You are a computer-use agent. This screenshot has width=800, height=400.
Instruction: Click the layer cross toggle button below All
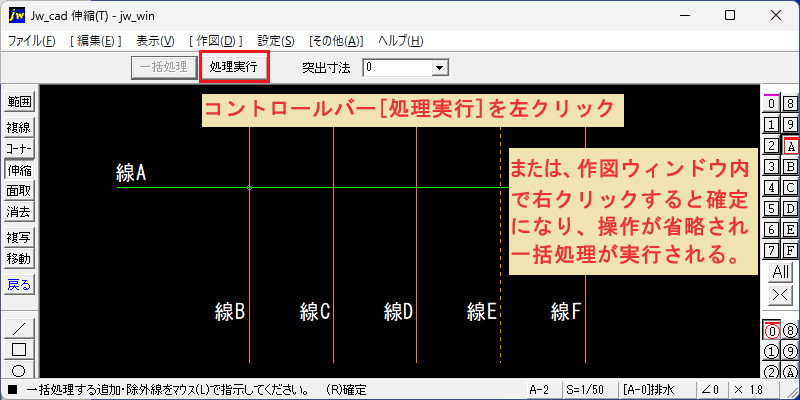coord(781,295)
